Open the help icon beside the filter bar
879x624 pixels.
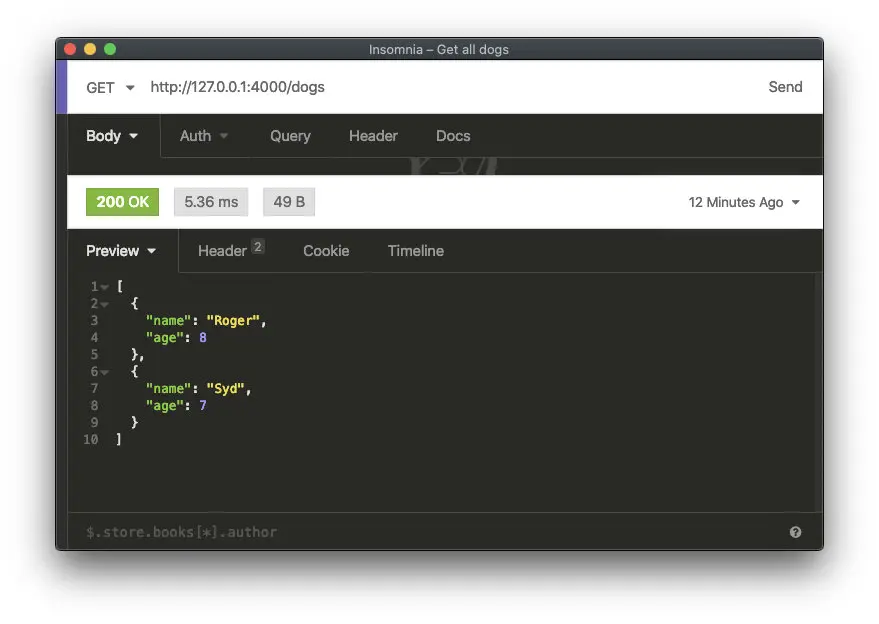pyautogui.click(x=795, y=532)
